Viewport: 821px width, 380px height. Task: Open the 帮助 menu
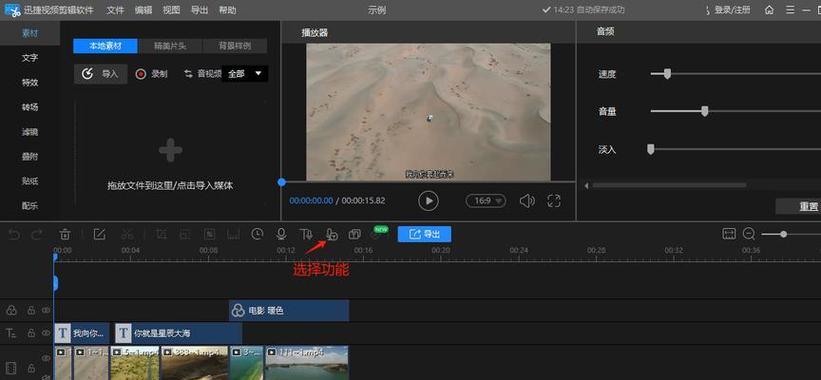click(227, 10)
